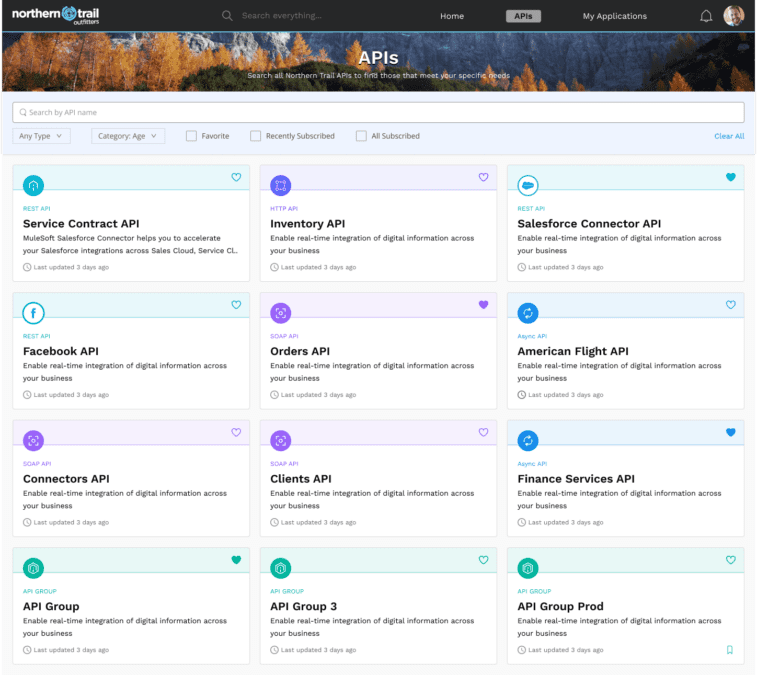The image size is (757, 675).
Task: Click the HTTP API label on Inventory API
Action: [284, 209]
